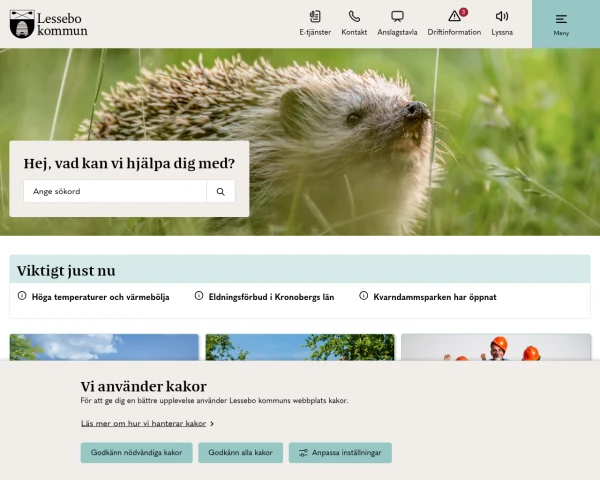Open the Meny hamburger menu
This screenshot has height=480, width=600.
click(x=561, y=24)
